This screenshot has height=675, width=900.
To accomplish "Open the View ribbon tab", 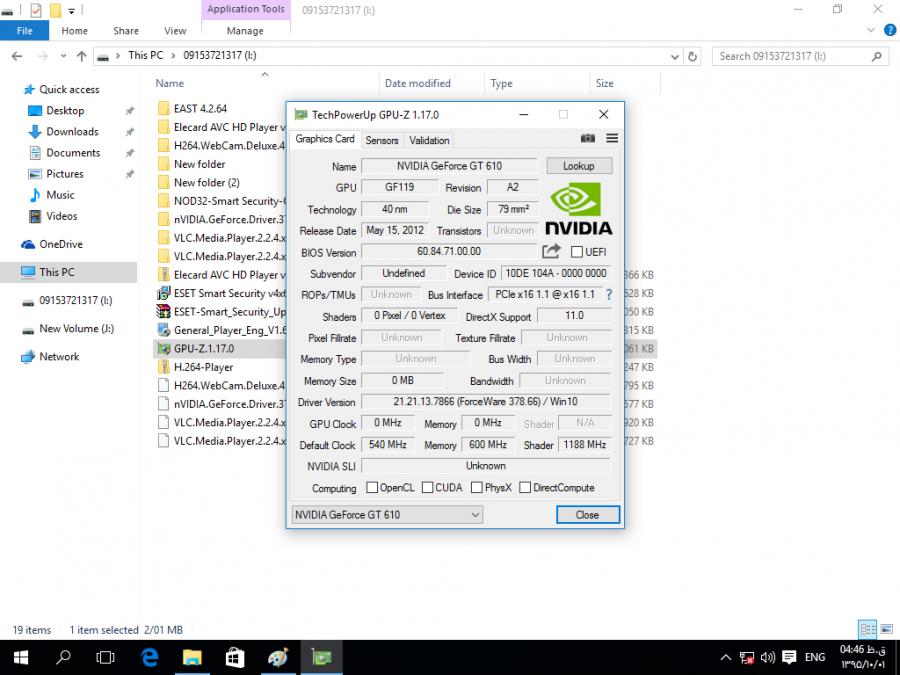I will tap(175, 31).
